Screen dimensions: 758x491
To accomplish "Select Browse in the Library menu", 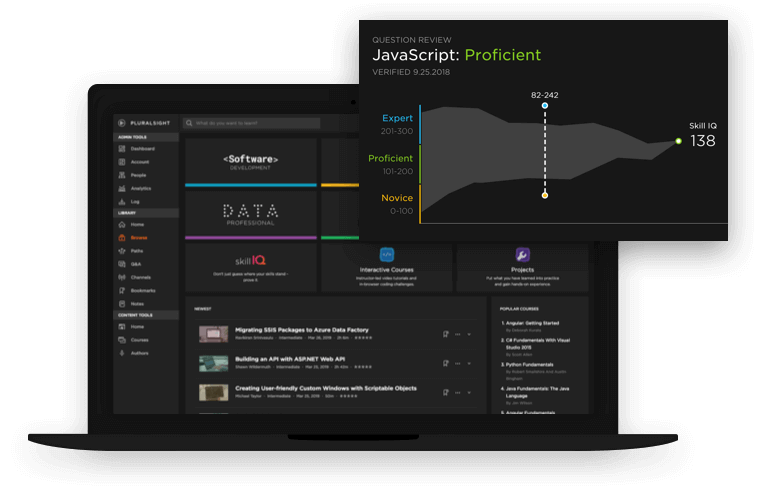I will pyautogui.click(x=138, y=238).
